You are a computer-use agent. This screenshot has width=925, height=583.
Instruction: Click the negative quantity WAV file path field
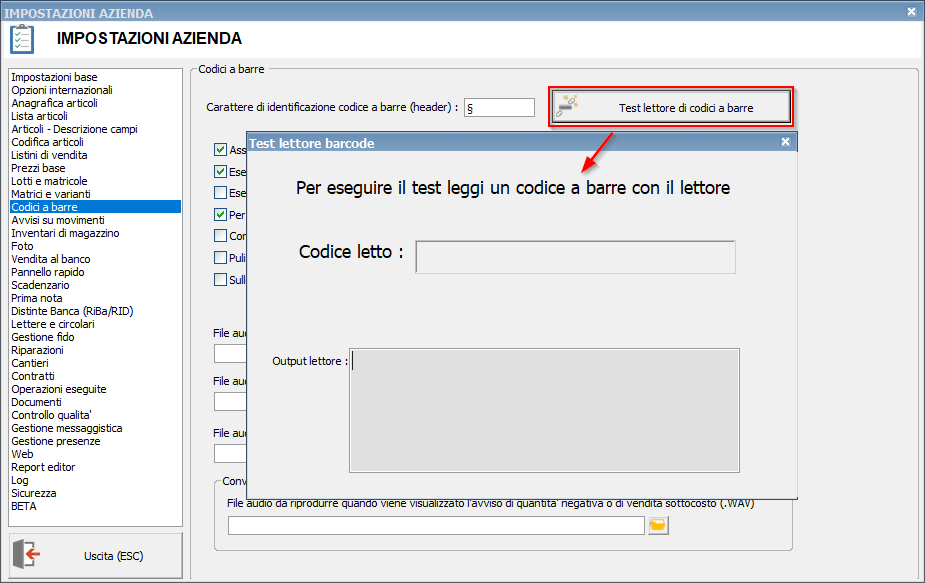tap(436, 526)
